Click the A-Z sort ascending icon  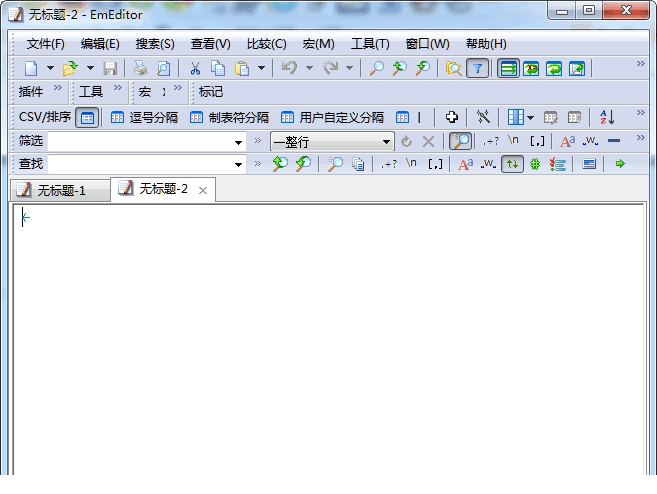pyautogui.click(x=607, y=117)
